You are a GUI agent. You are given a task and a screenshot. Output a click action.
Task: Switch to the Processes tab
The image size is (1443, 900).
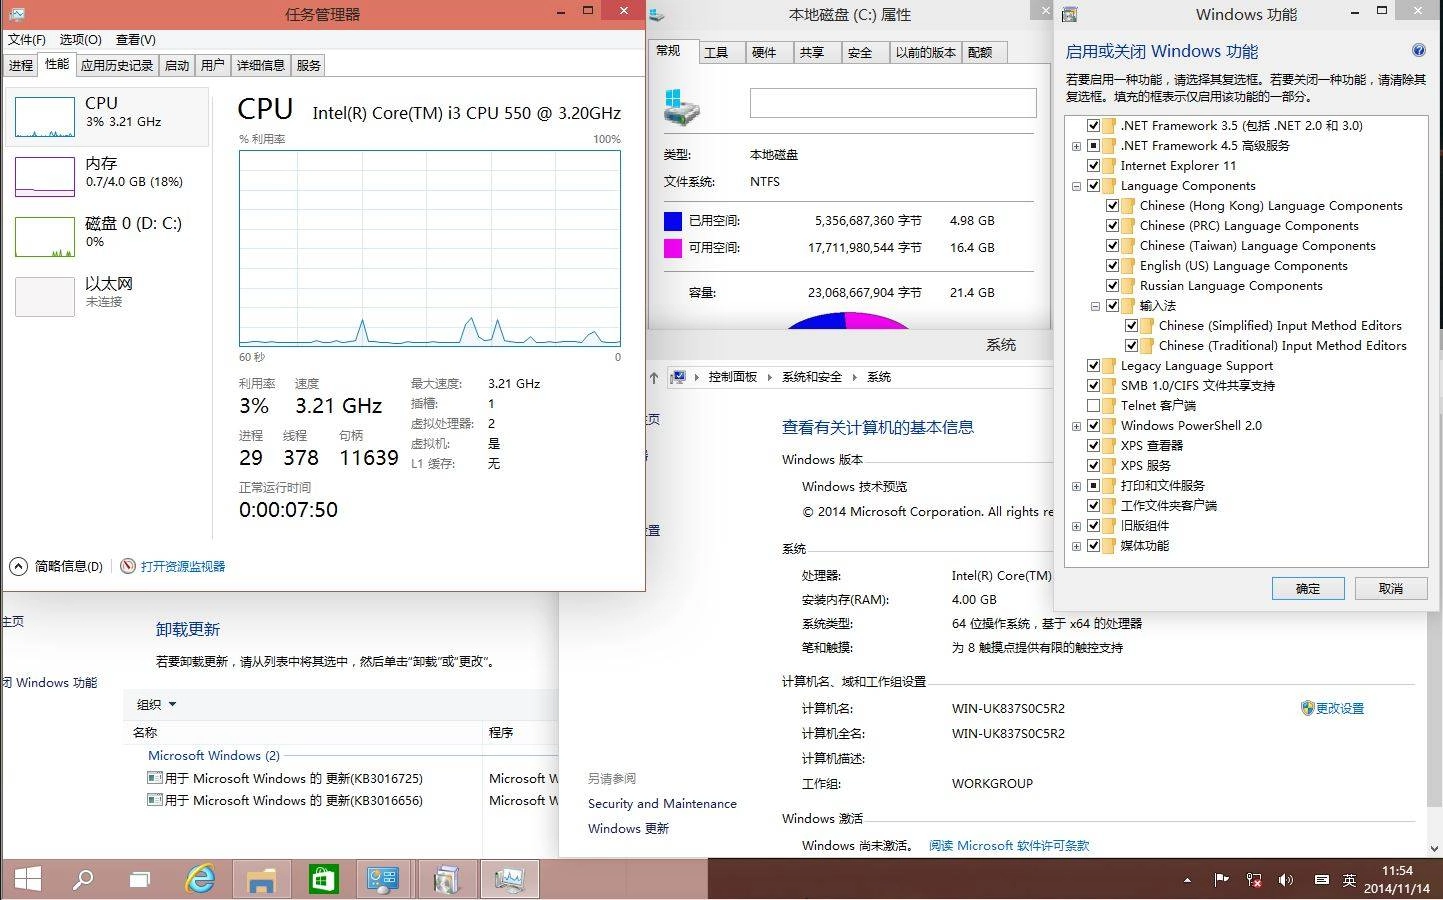pos(21,65)
